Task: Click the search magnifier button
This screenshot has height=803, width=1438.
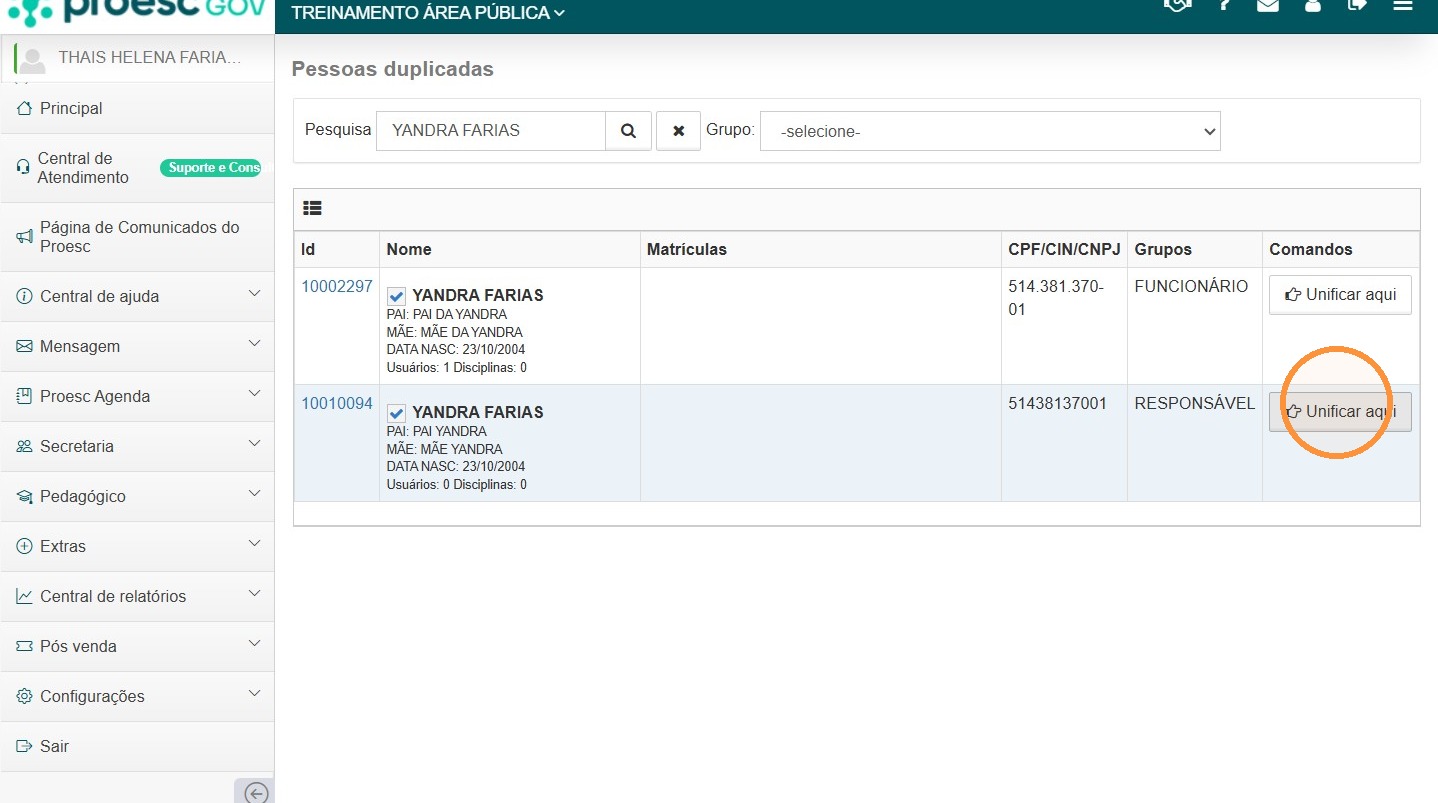Action: tap(629, 131)
